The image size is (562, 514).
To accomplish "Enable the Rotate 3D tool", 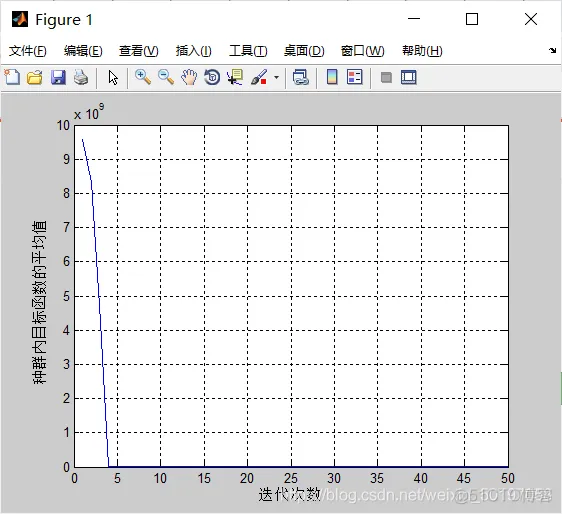I will tap(212, 77).
